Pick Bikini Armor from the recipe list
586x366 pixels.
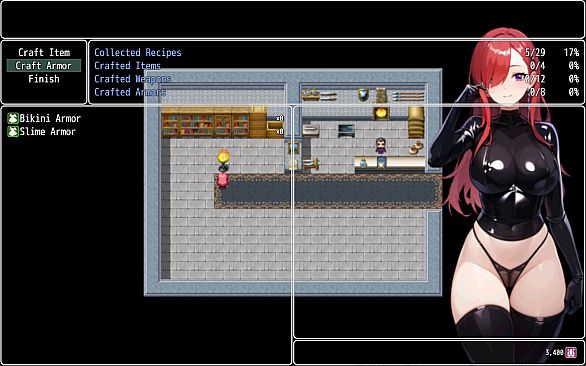50,119
